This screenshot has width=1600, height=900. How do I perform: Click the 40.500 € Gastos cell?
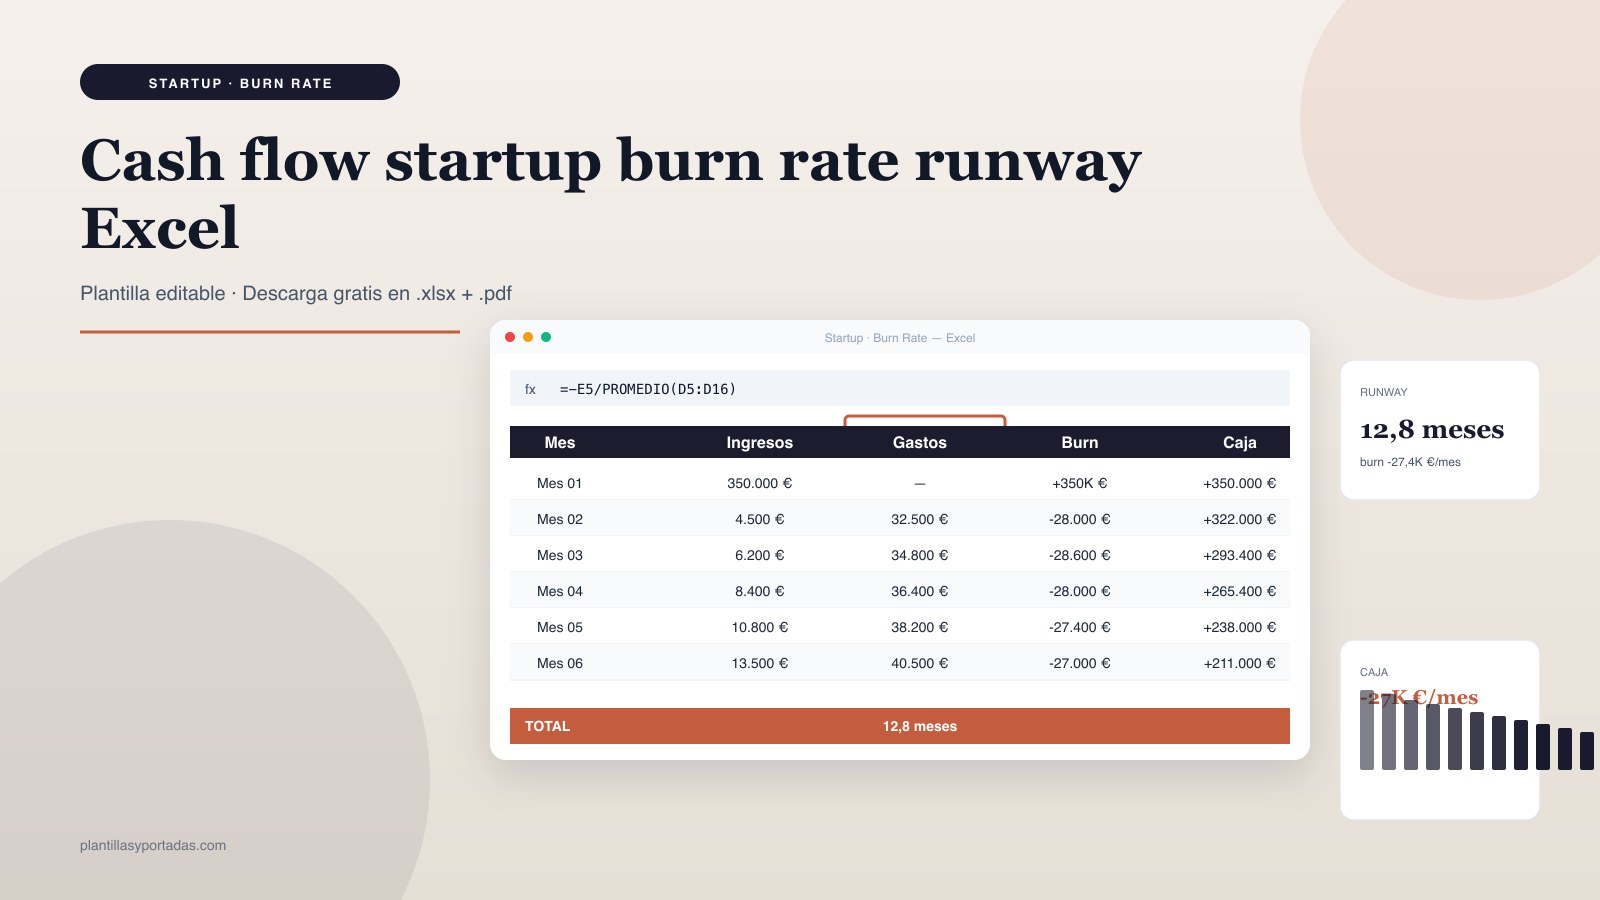[920, 663]
